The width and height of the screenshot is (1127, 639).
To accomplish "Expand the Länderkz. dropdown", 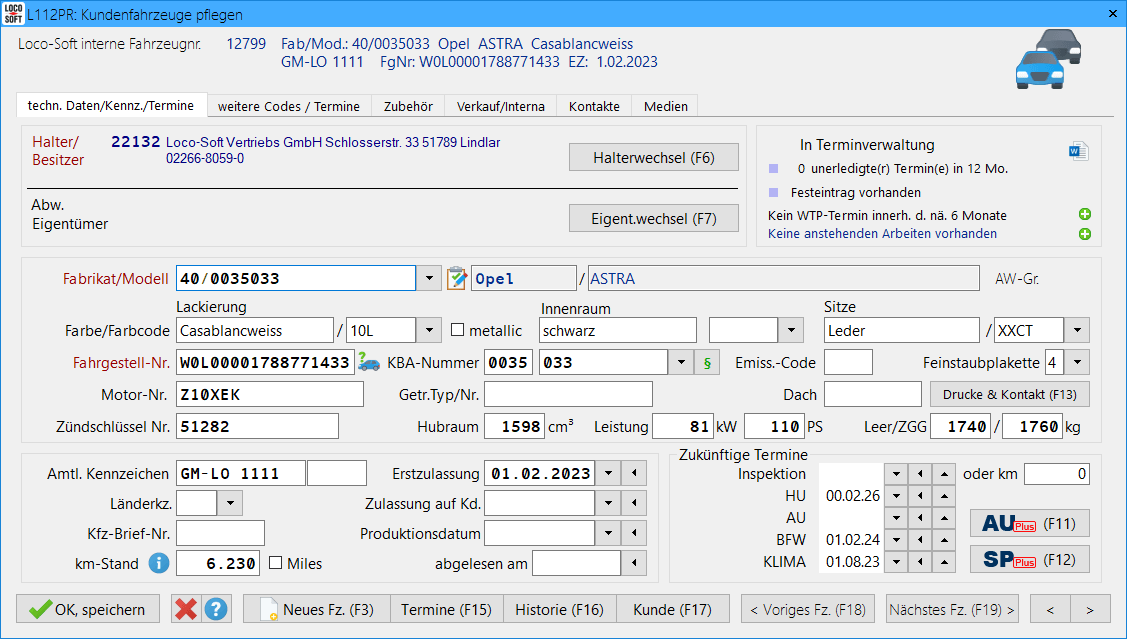I will 229,503.
